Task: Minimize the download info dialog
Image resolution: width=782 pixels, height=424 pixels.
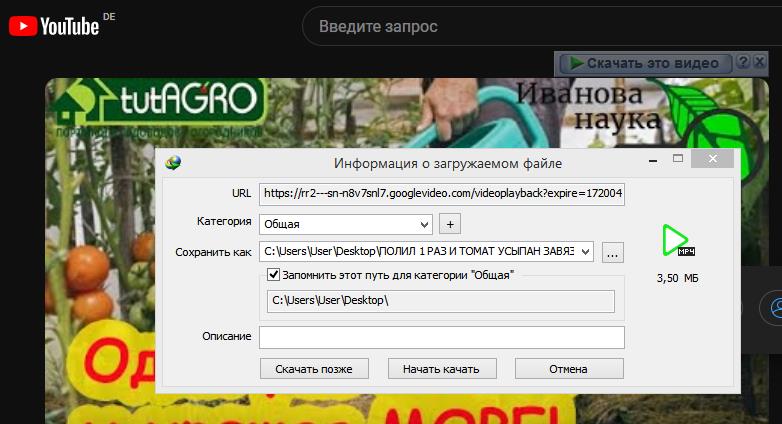Action: pyautogui.click(x=653, y=160)
